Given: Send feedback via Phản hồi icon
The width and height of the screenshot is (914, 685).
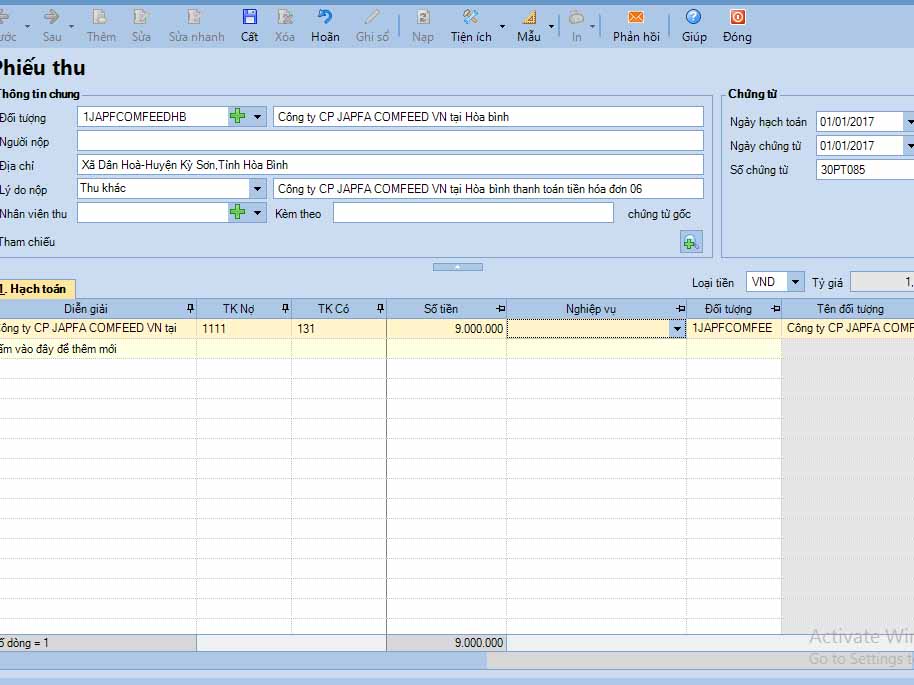Looking at the screenshot, I should [x=636, y=18].
